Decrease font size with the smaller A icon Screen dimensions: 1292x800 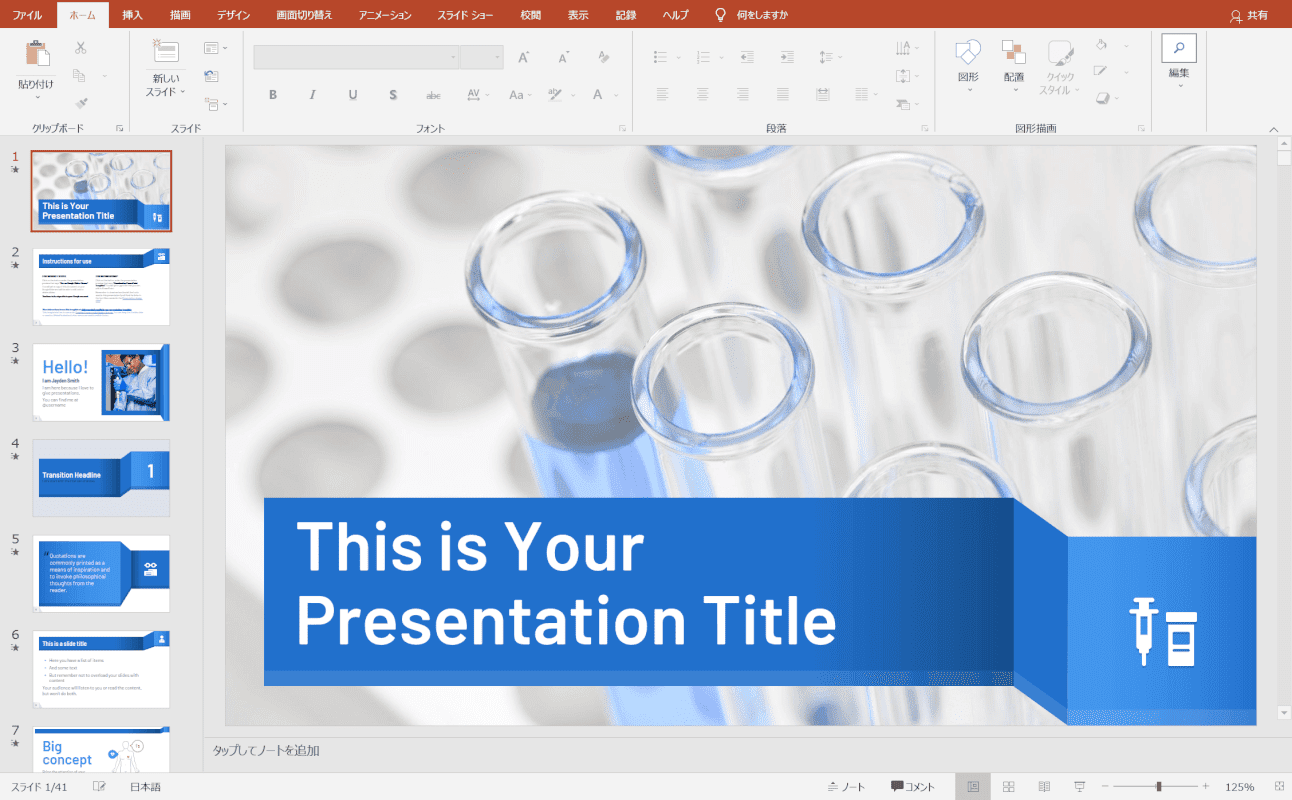[x=563, y=58]
